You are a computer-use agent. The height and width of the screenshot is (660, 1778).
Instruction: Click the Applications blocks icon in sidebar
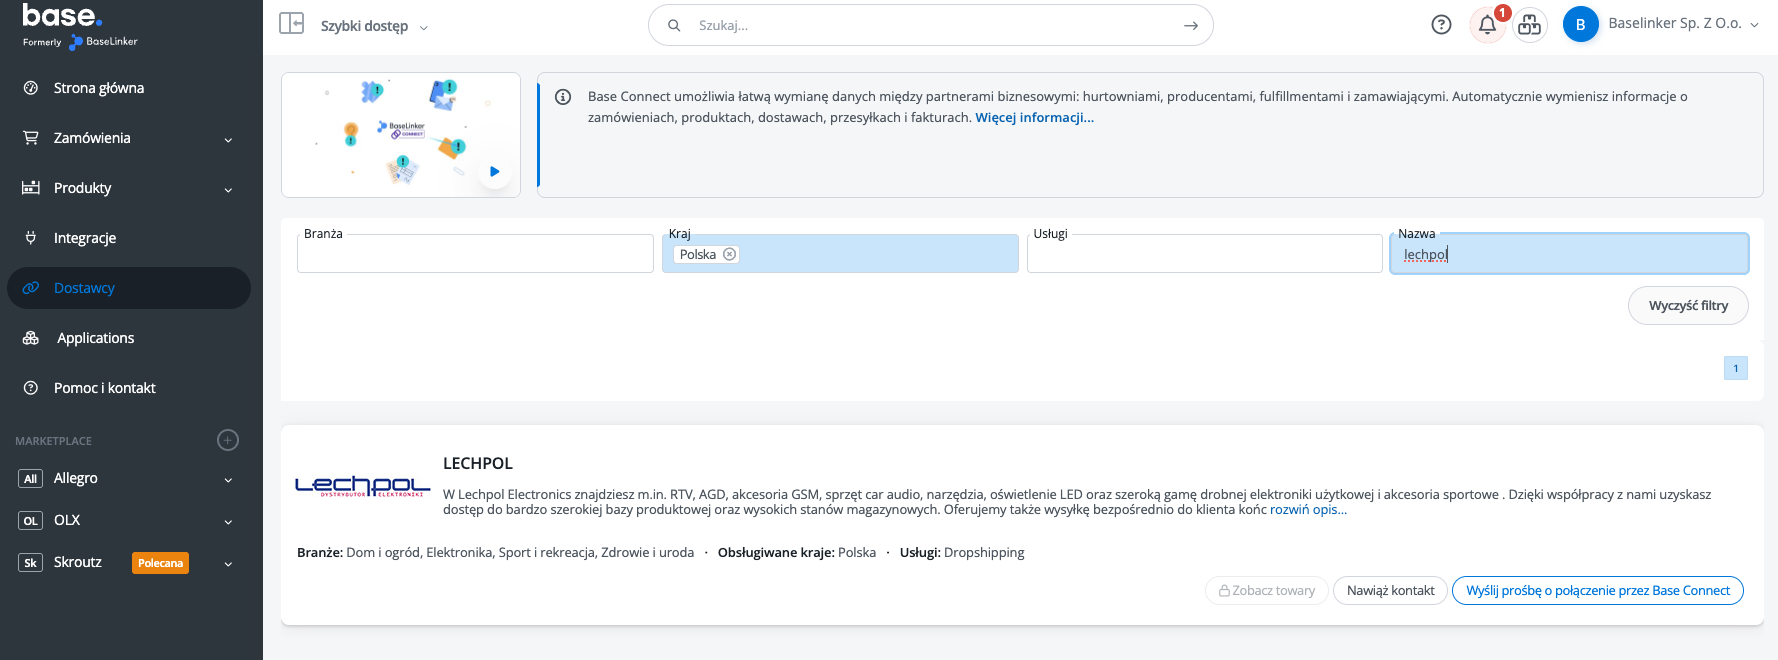(x=31, y=338)
